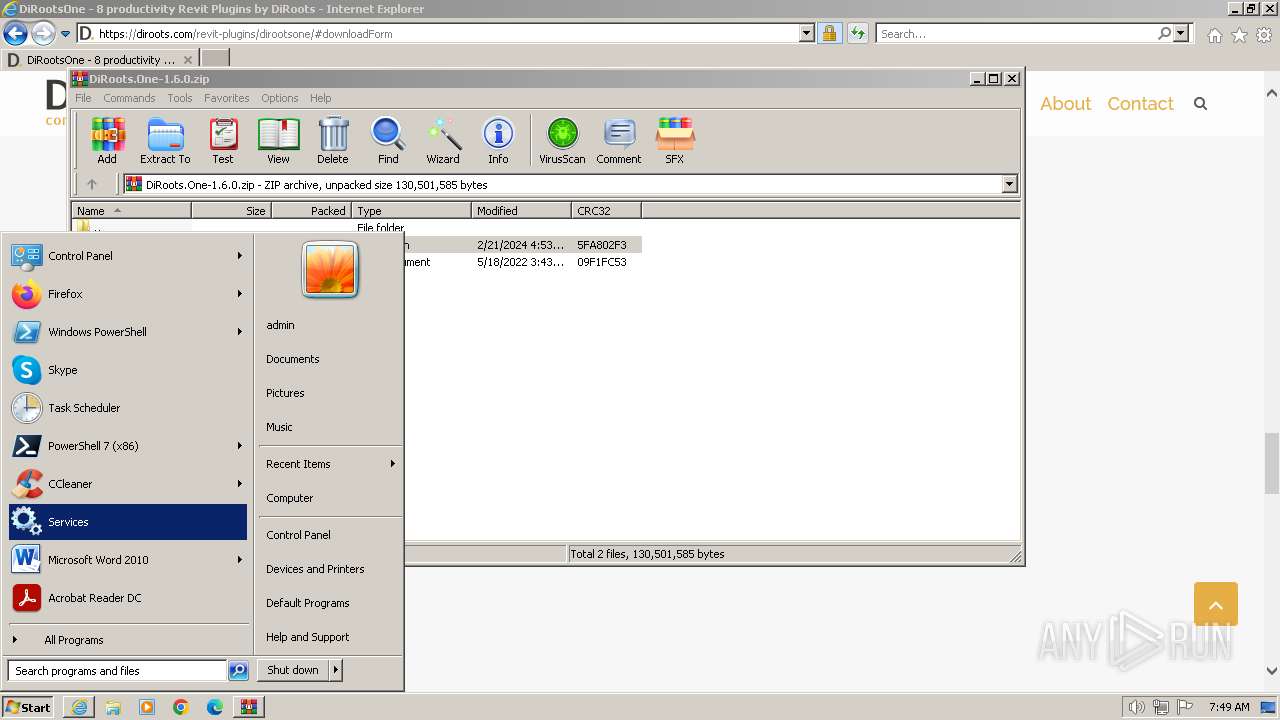Image resolution: width=1280 pixels, height=720 pixels.
Task: Open the search provider dropdown arrow
Action: pyautogui.click(x=1181, y=33)
